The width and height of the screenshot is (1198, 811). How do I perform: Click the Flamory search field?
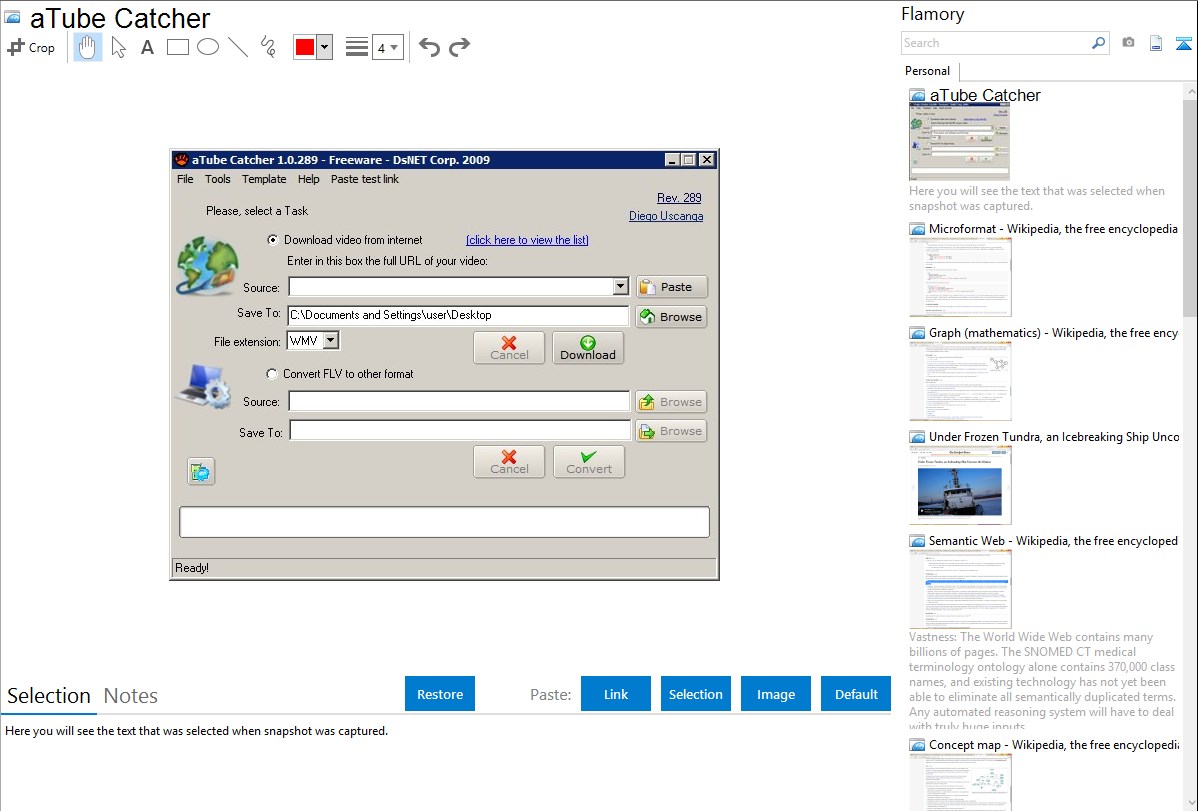pos(996,43)
